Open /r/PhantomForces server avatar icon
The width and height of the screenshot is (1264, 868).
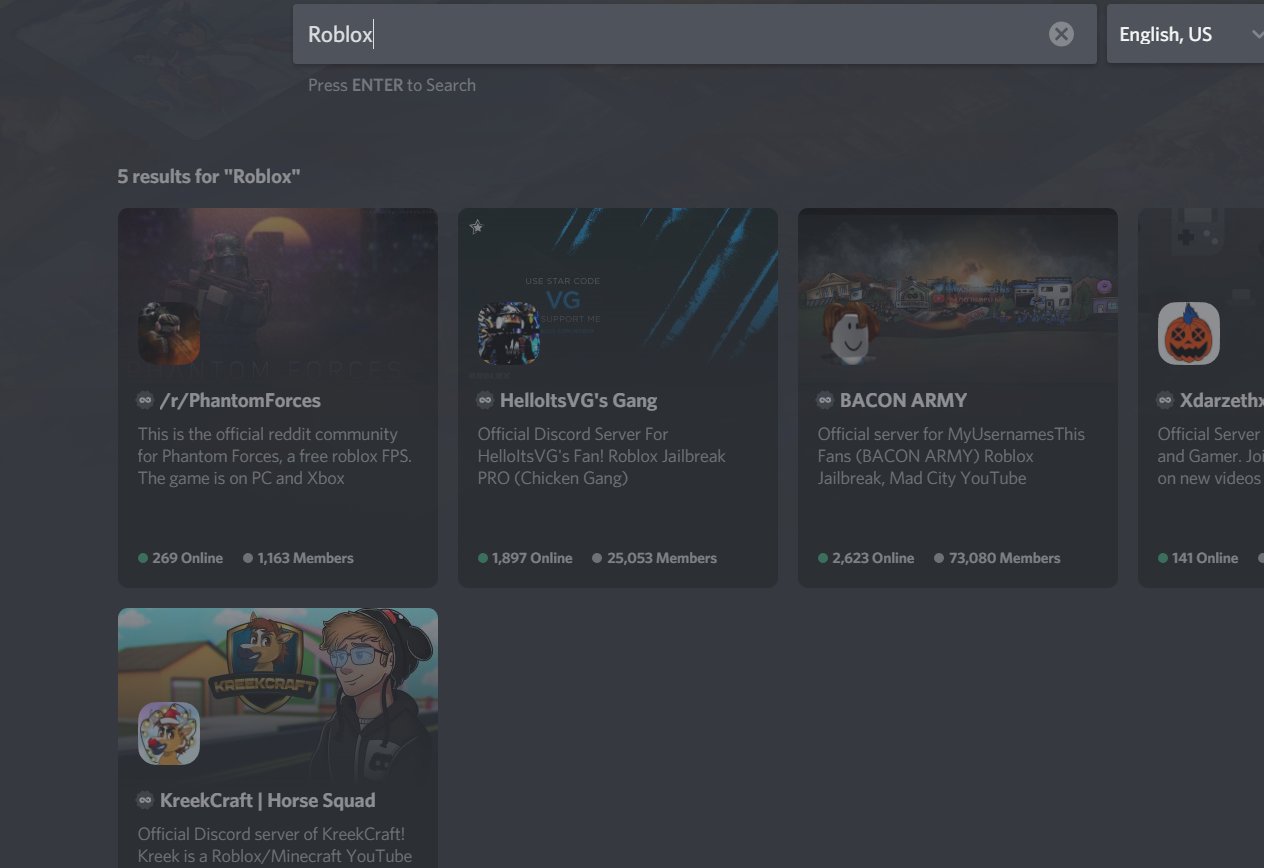(169, 333)
